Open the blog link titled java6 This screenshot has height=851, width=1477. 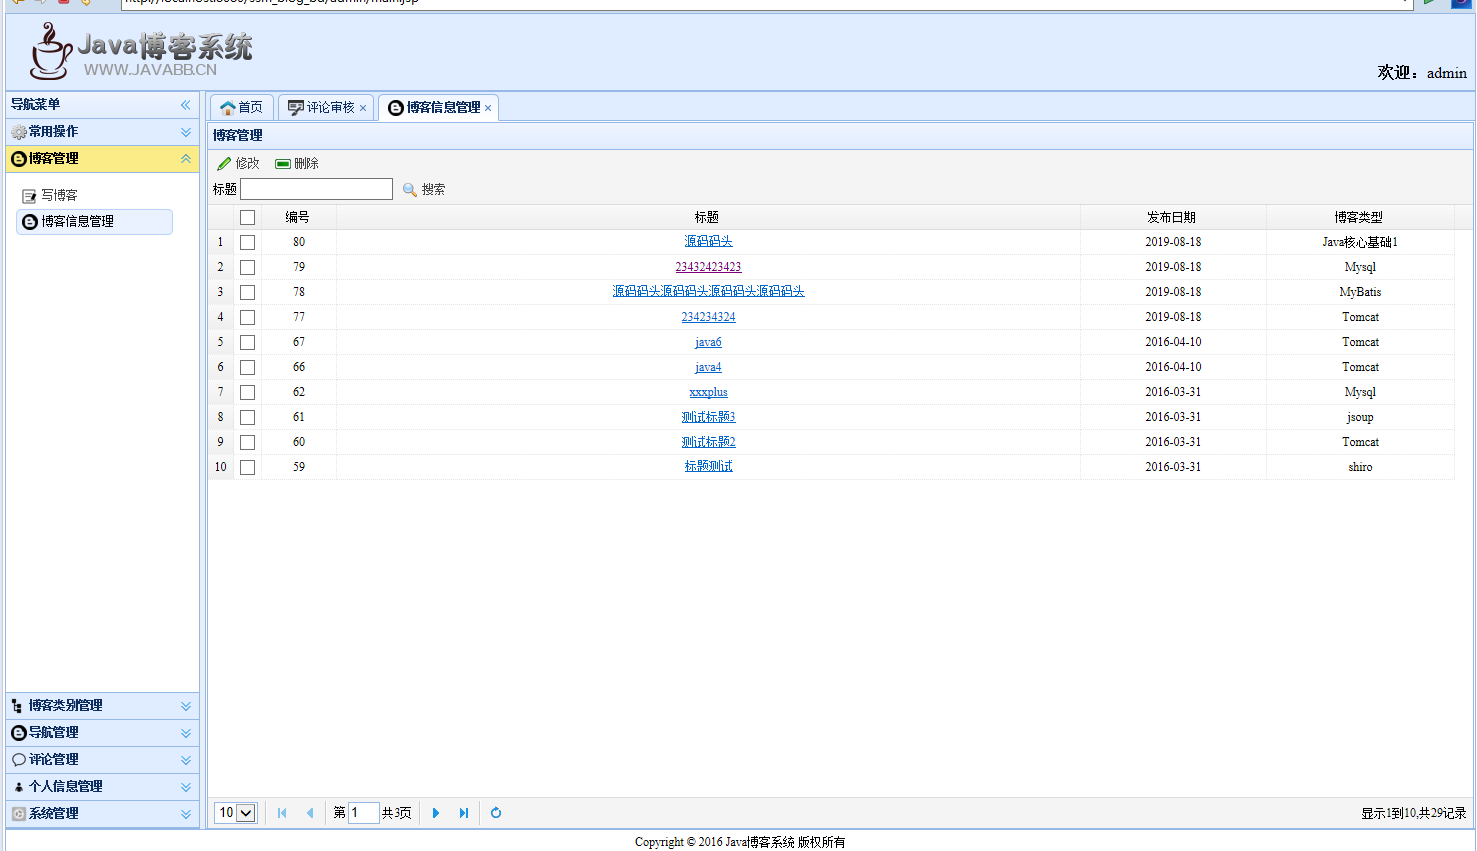pos(708,342)
